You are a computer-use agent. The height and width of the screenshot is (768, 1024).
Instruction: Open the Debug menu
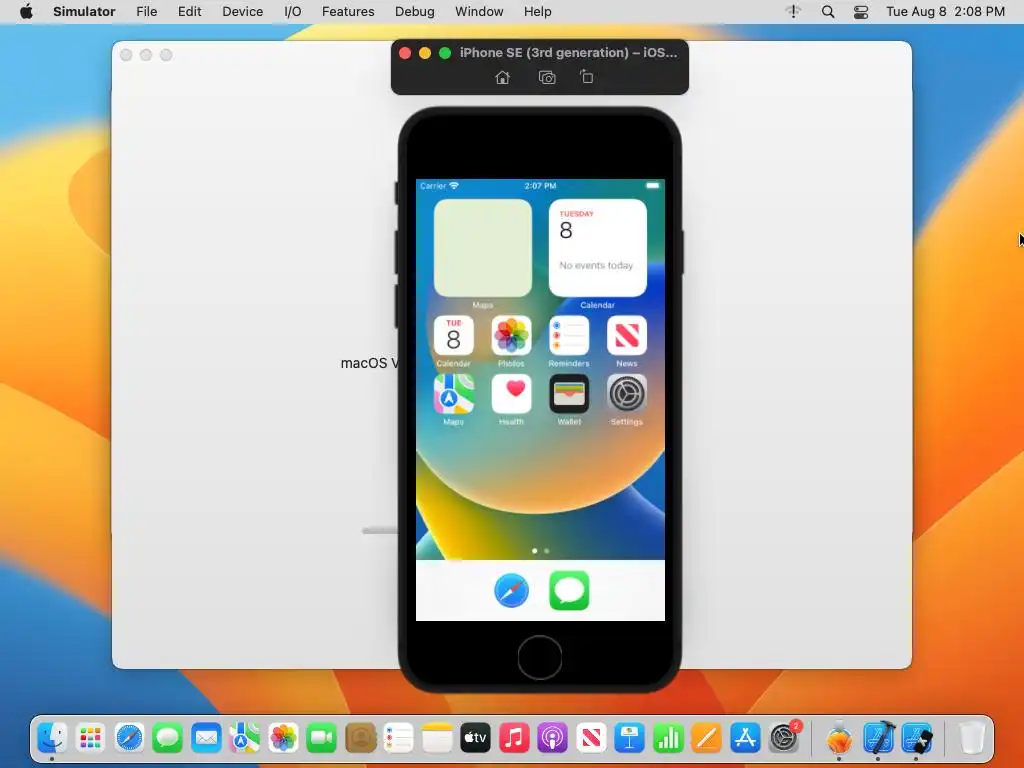(415, 12)
